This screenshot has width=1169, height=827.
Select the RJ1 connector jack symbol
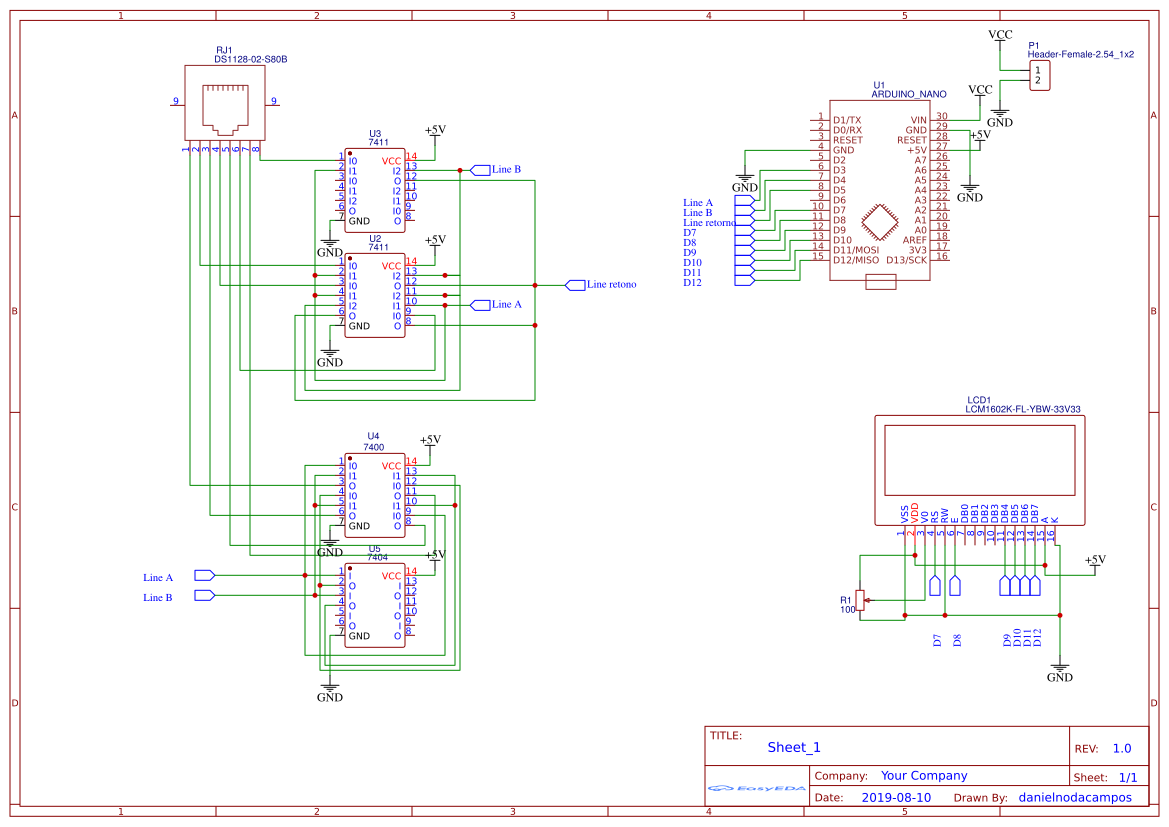coord(225,103)
